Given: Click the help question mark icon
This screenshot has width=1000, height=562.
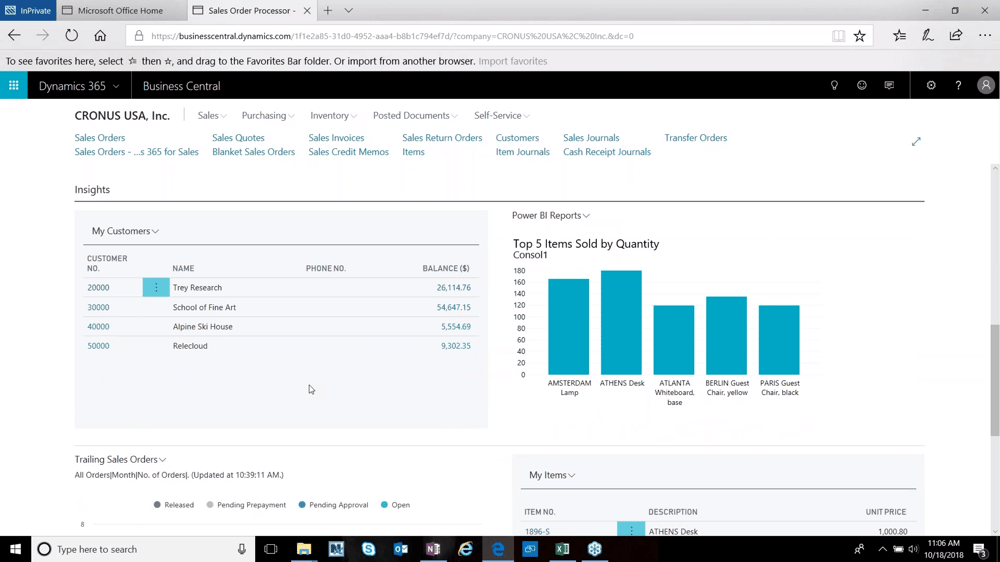Looking at the screenshot, I should point(958,85).
